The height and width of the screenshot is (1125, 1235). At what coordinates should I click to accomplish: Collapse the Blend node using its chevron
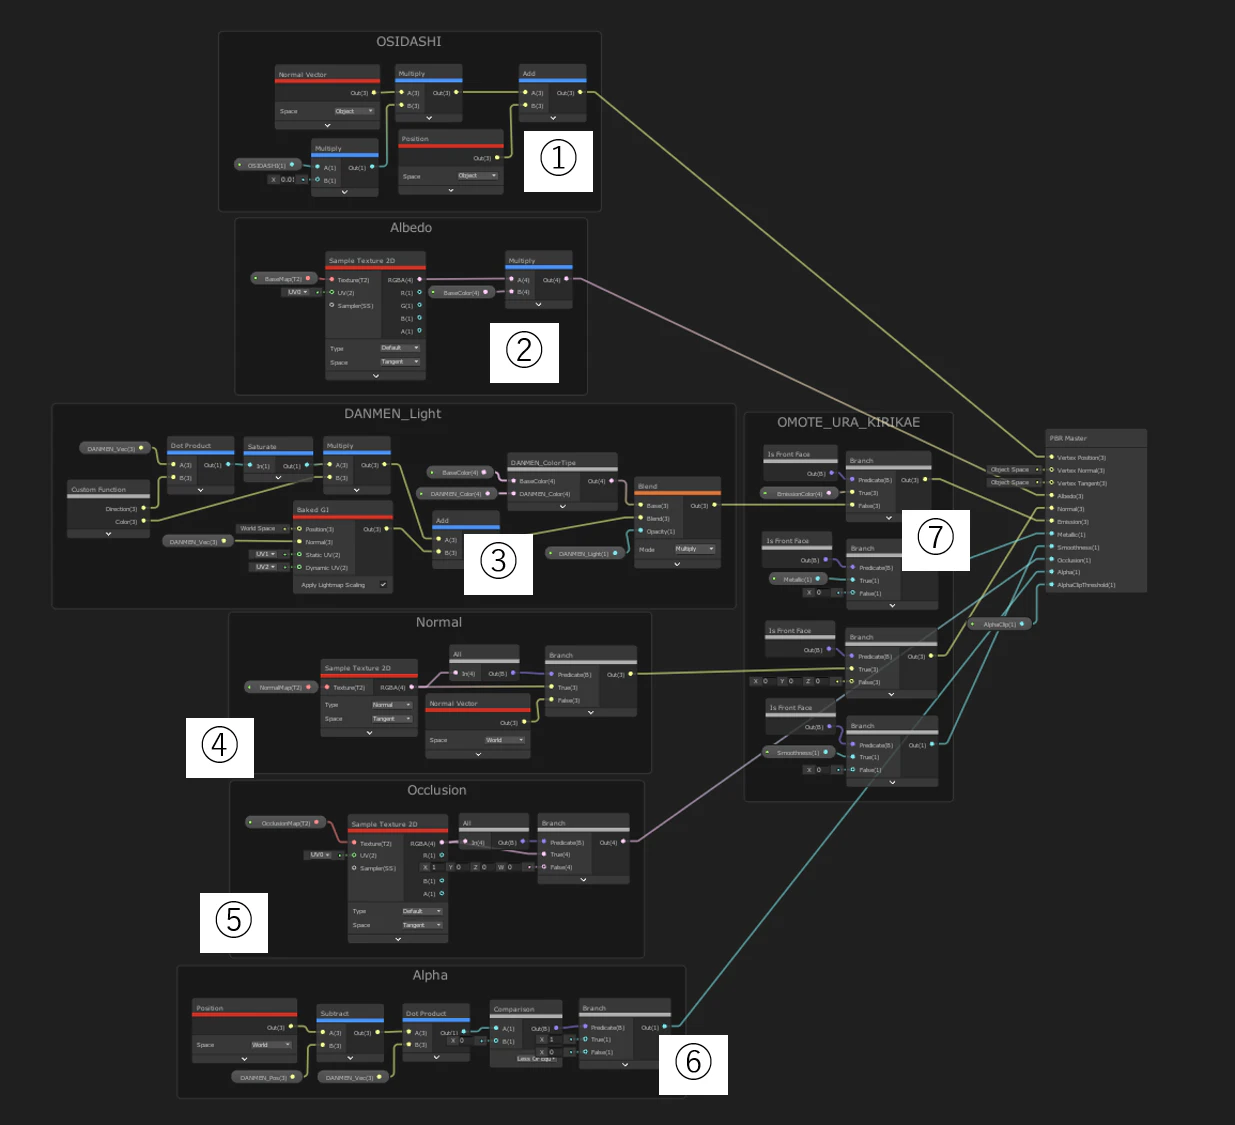pyautogui.click(x=677, y=564)
